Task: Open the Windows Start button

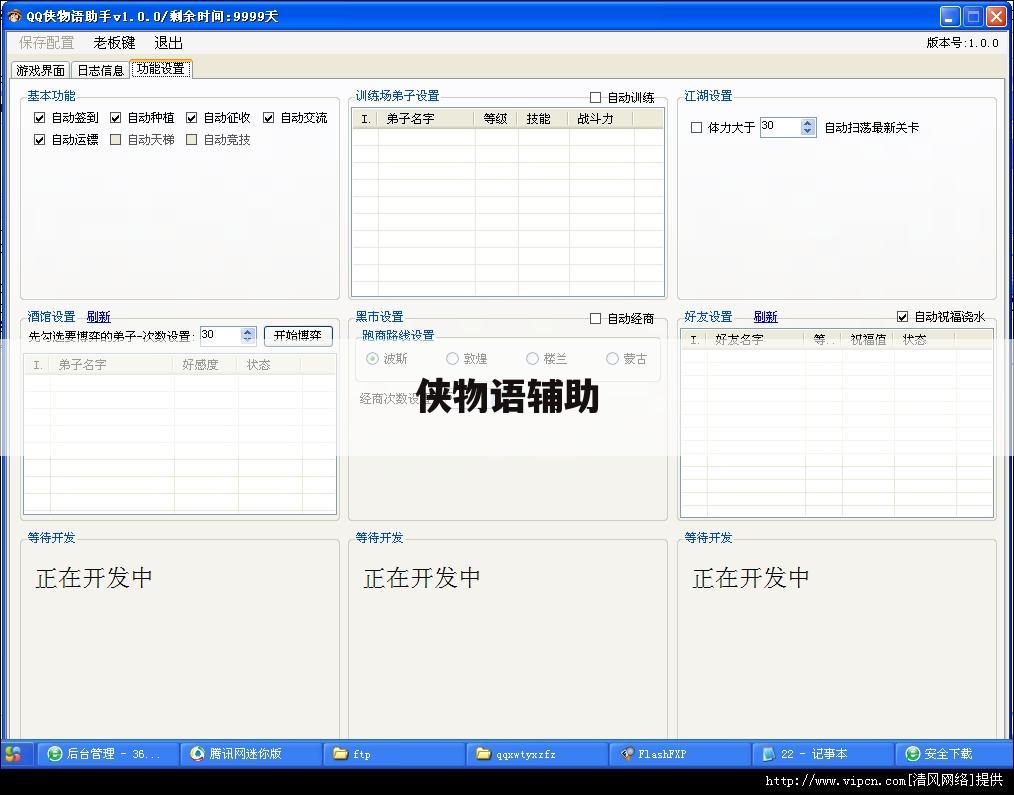Action: [x=14, y=754]
